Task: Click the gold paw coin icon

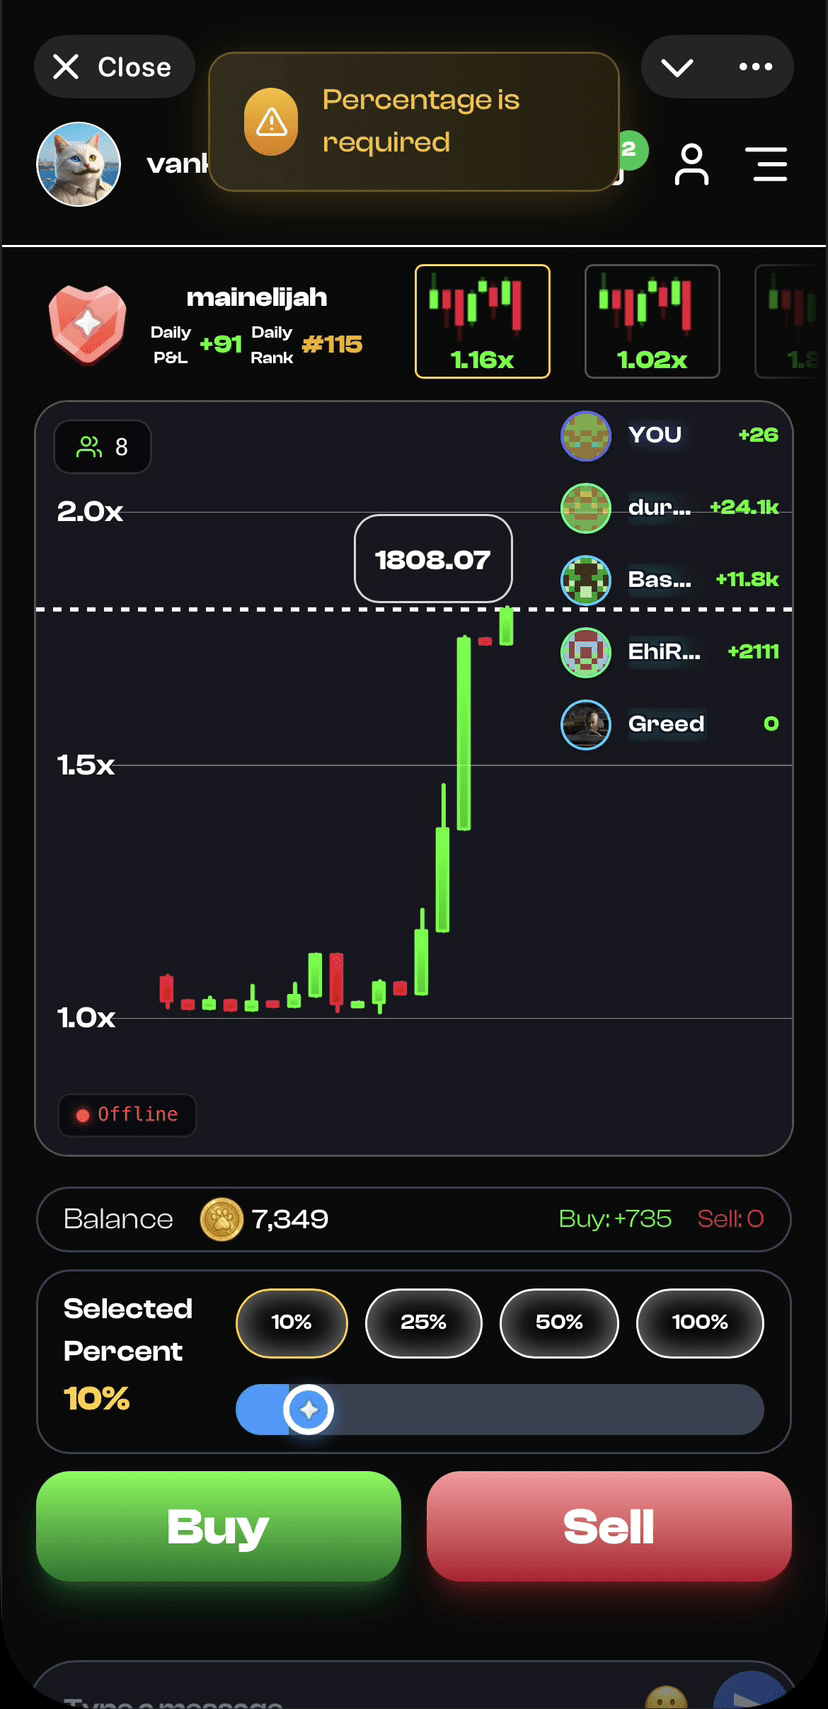Action: click(222, 1219)
